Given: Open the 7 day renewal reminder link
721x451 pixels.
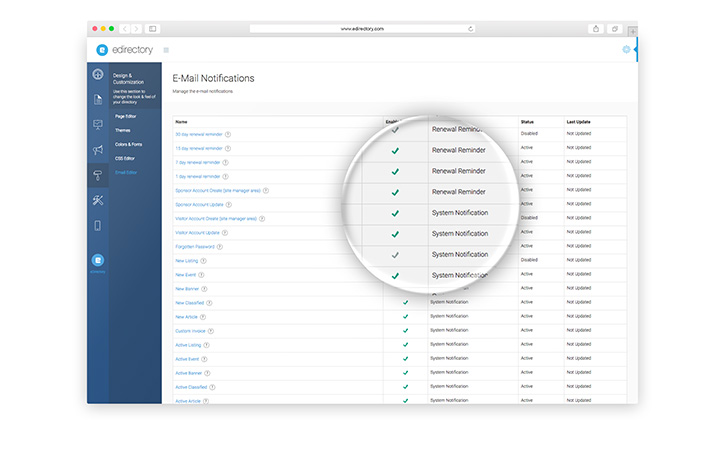Looking at the screenshot, I should 198,162.
